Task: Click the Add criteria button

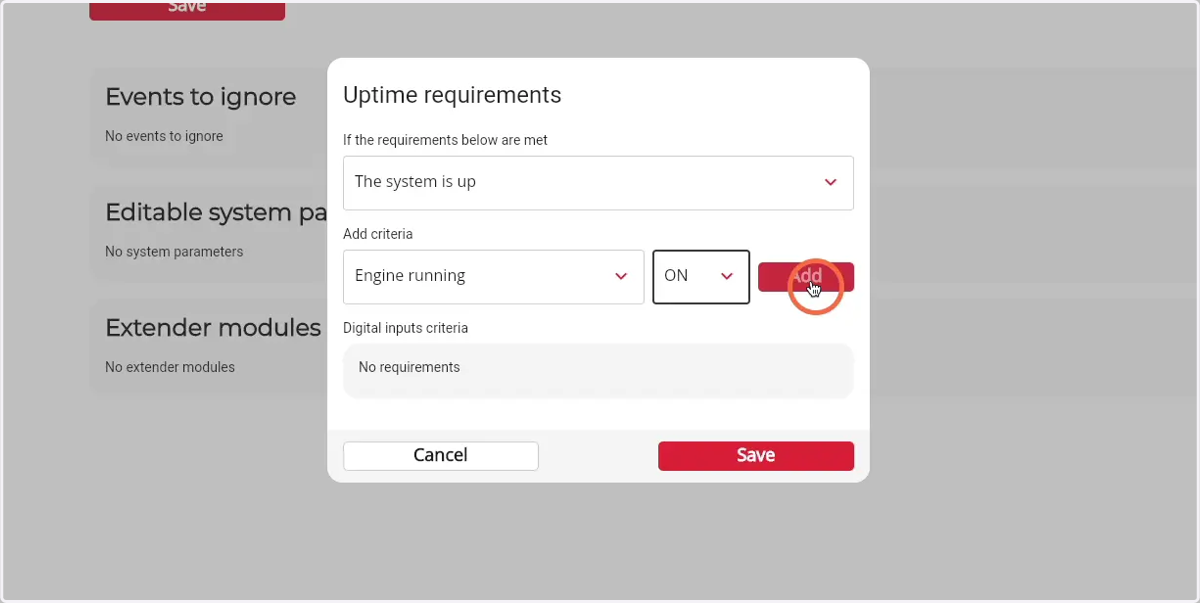Action: click(x=806, y=277)
